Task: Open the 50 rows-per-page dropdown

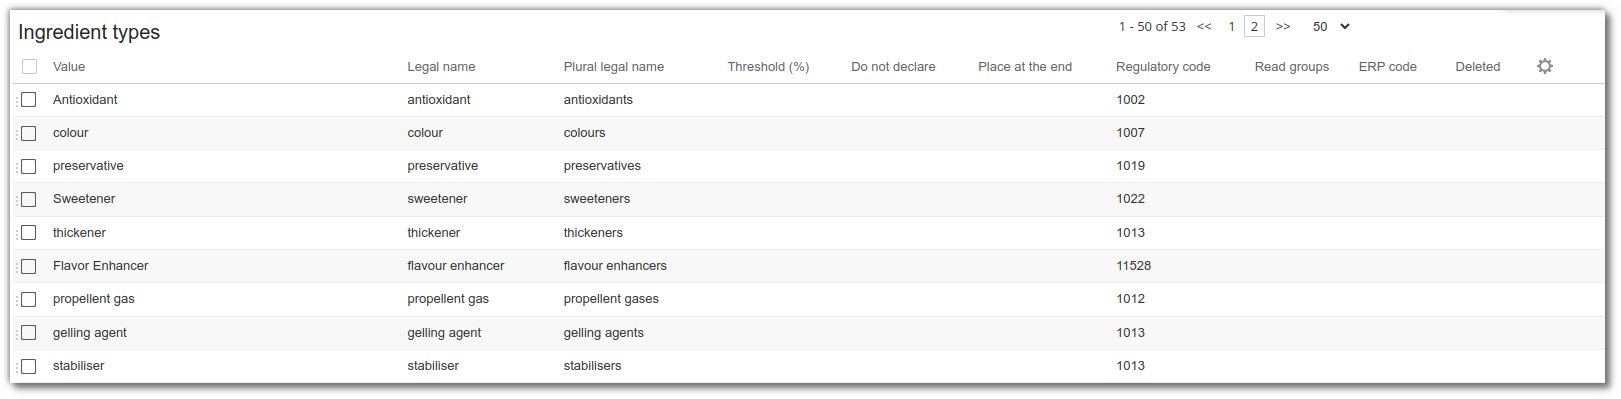Action: [x=1331, y=27]
